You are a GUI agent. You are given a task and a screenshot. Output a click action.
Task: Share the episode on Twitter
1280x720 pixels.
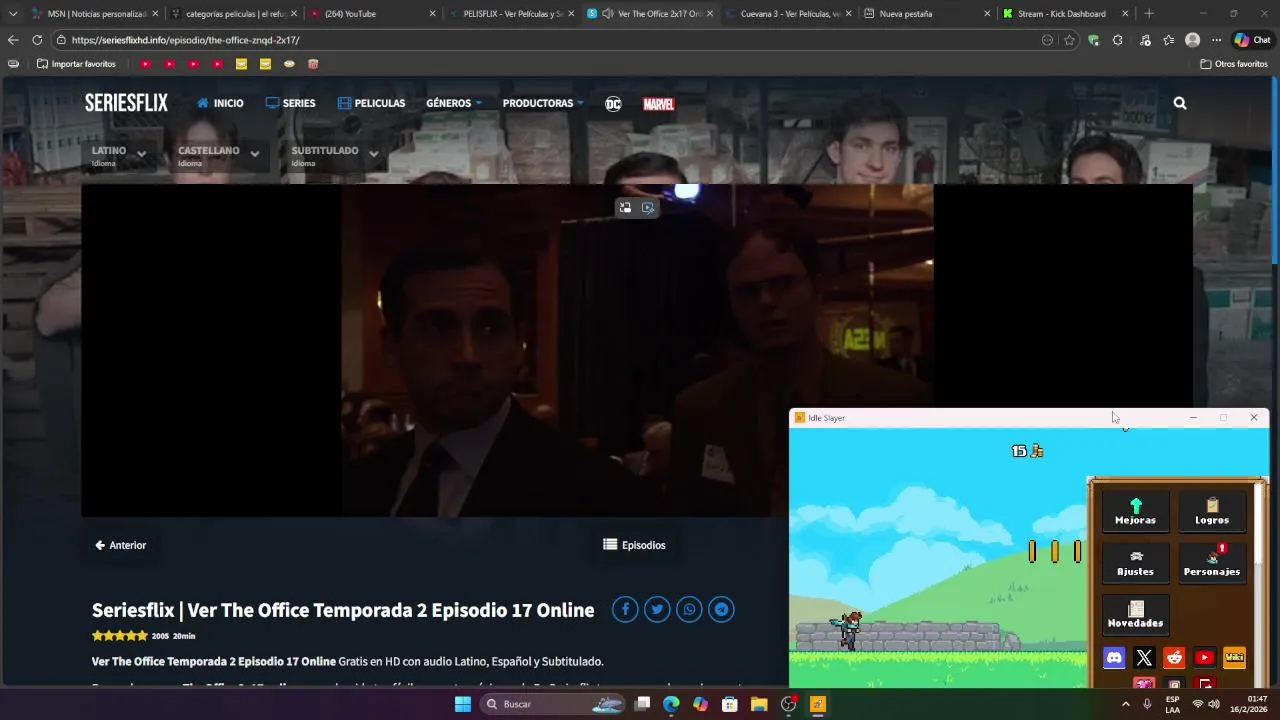point(657,609)
